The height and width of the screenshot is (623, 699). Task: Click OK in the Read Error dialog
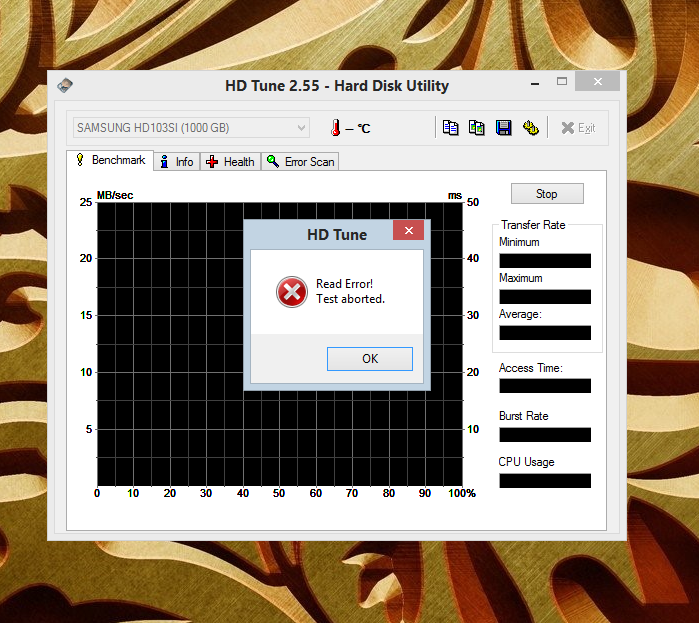click(x=370, y=359)
